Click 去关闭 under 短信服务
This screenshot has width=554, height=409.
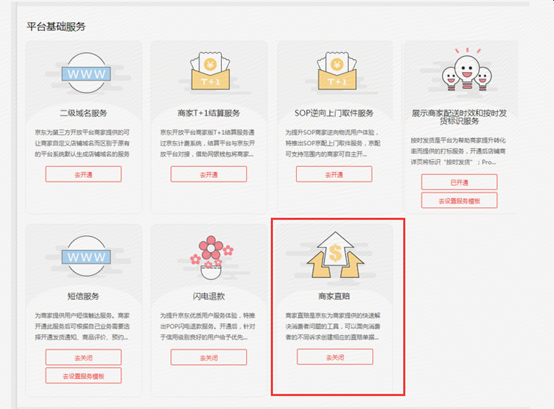click(x=83, y=357)
